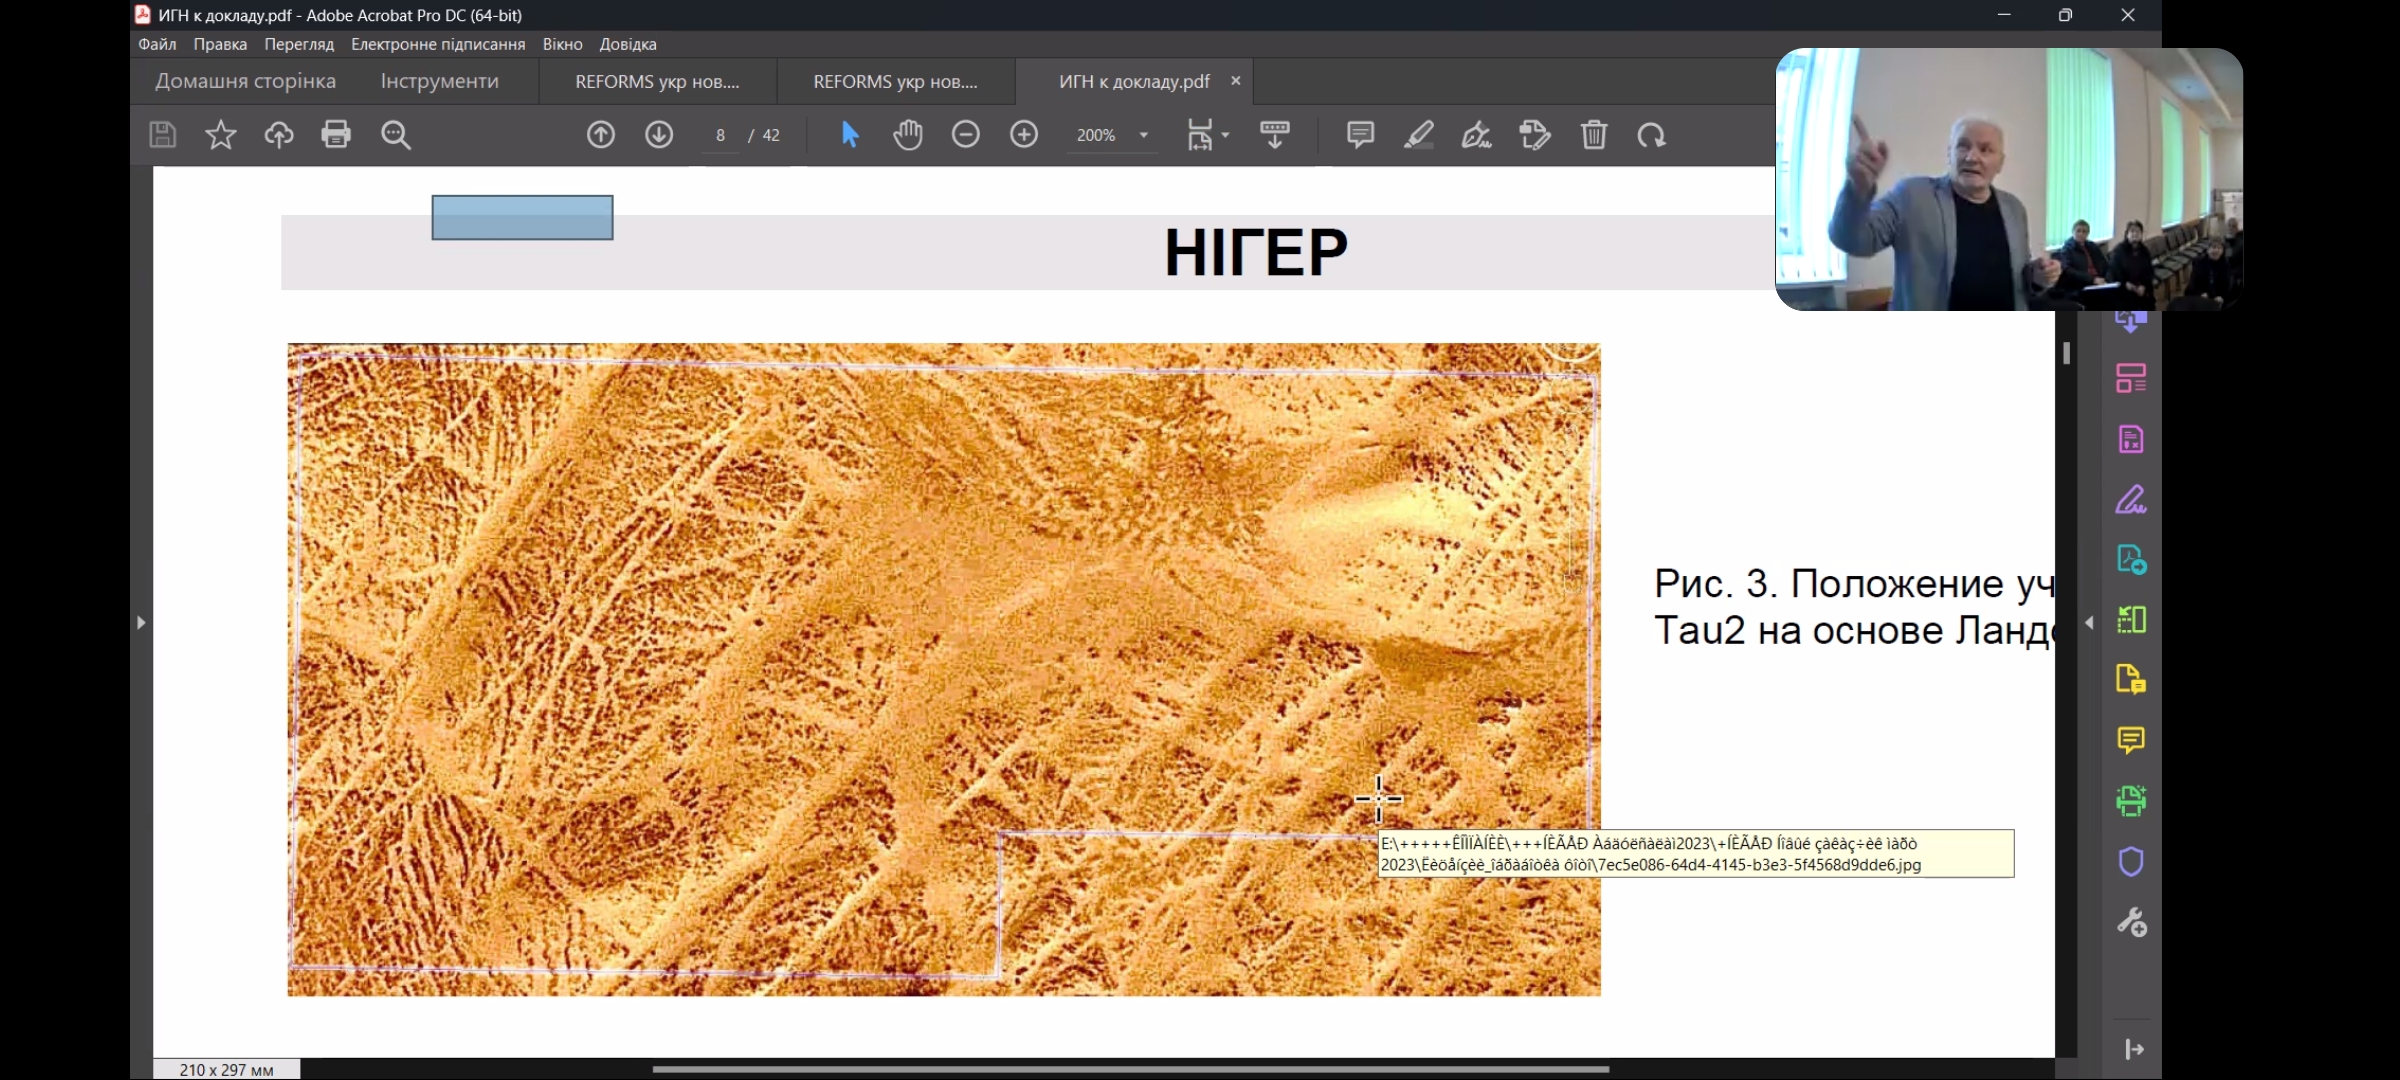Activate the Hand pan tool
Screen dimensions: 2400x1080
click(x=908, y=135)
